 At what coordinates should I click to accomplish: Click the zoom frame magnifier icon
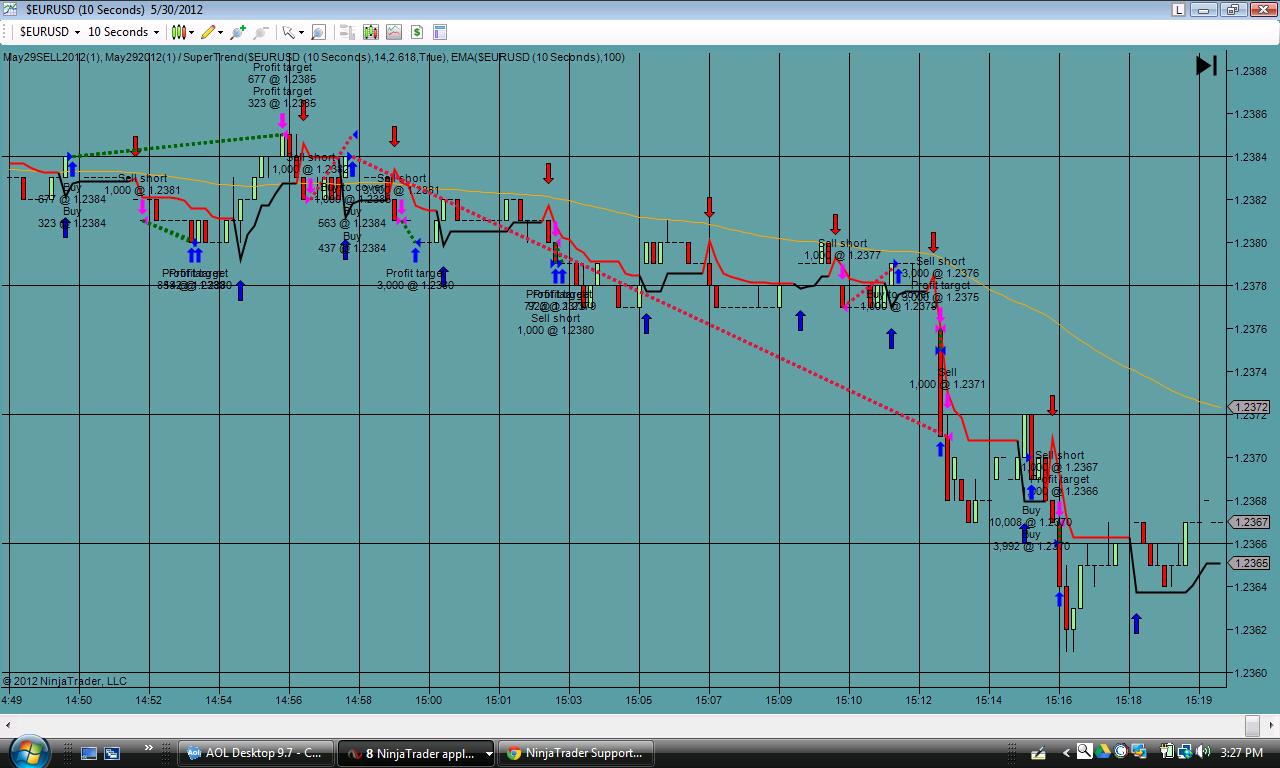[319, 32]
